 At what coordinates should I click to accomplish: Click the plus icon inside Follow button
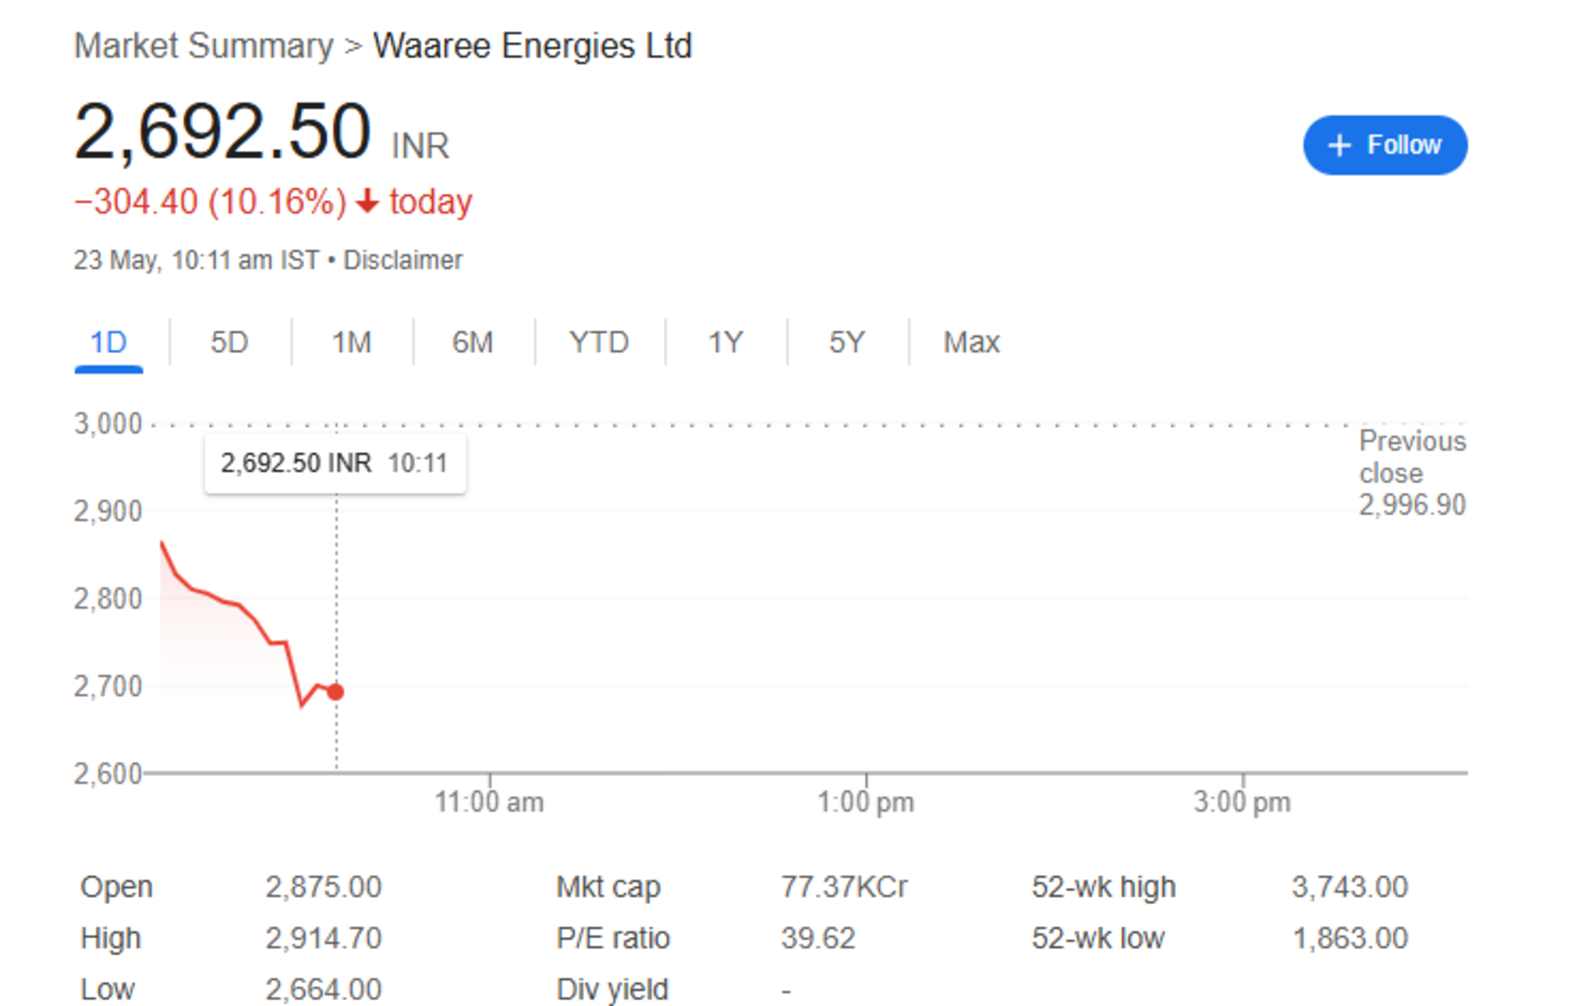[1337, 144]
